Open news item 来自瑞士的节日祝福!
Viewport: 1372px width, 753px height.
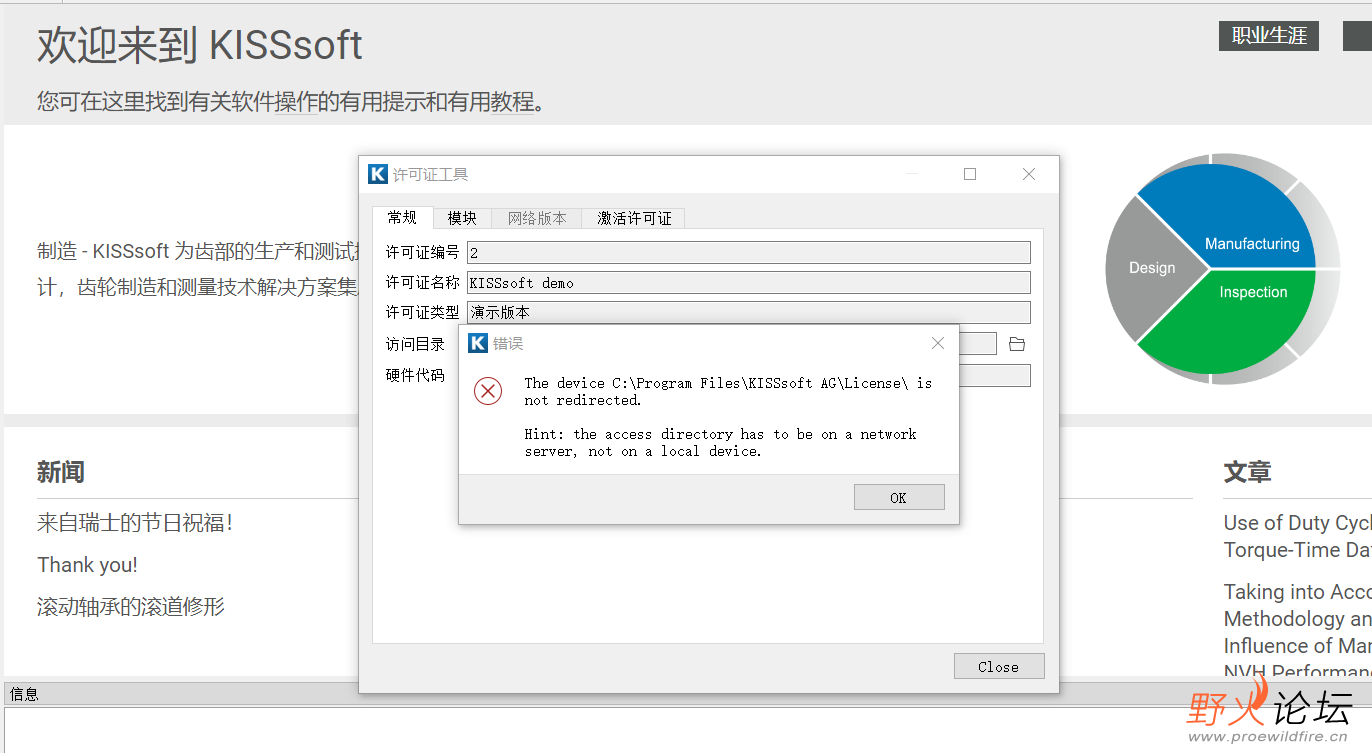pyautogui.click(x=135, y=523)
